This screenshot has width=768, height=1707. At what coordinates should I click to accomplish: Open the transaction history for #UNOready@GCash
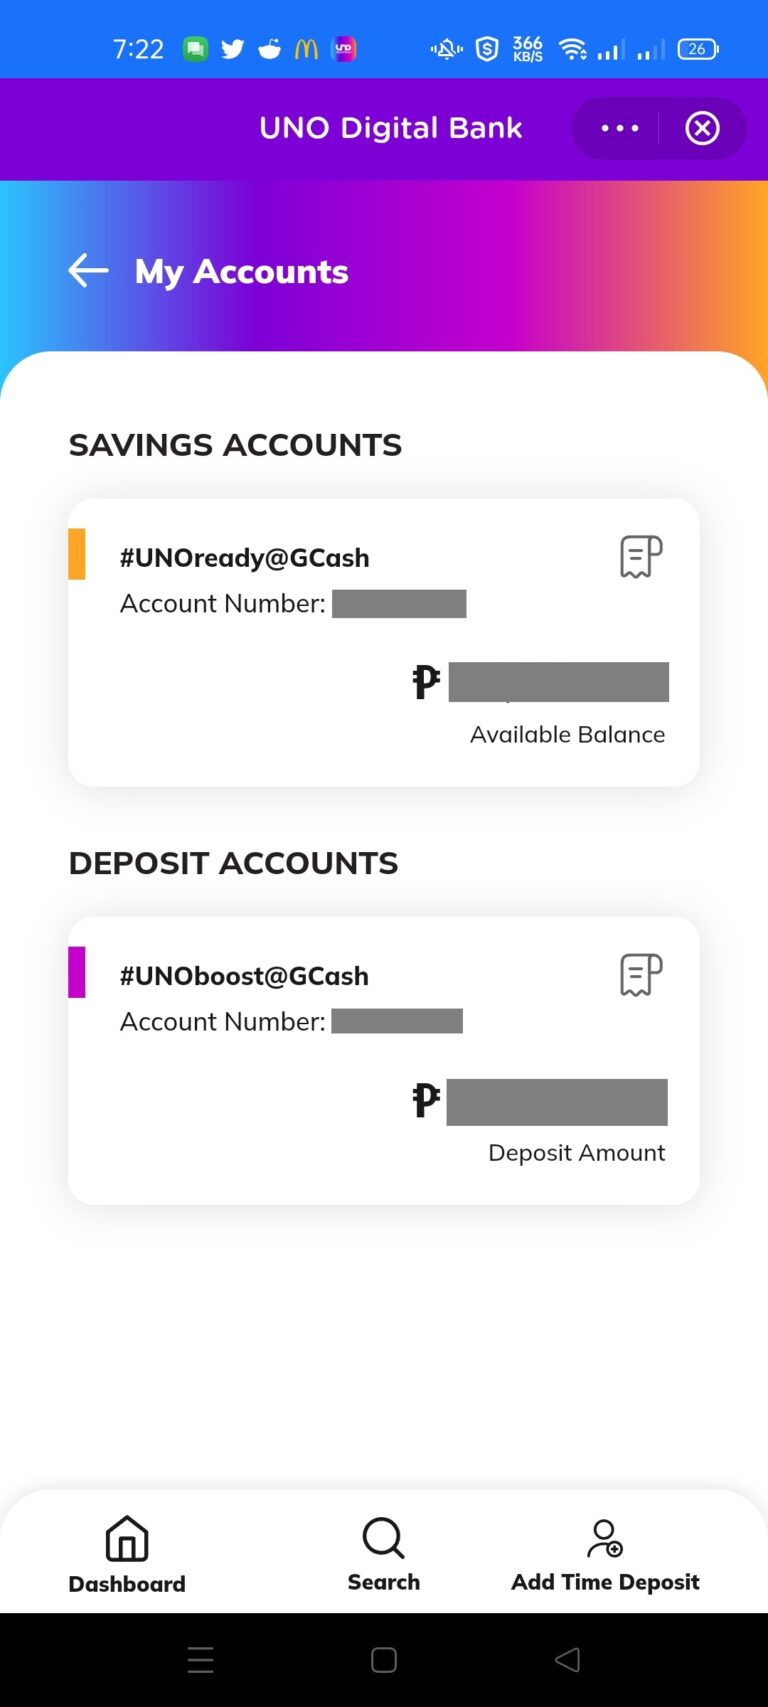tap(639, 556)
